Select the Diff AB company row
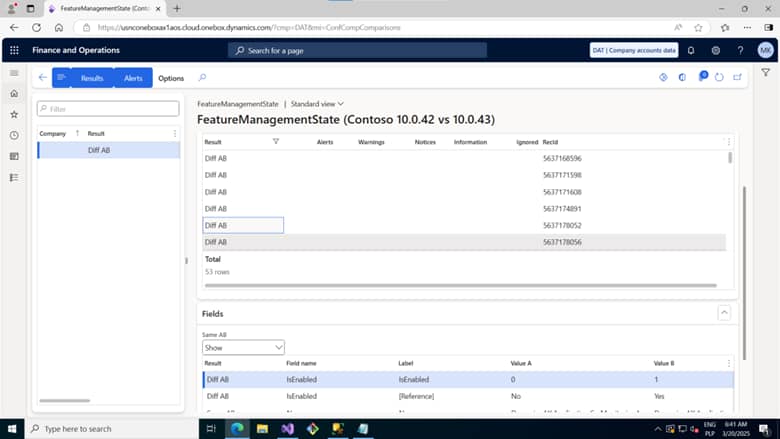This screenshot has width=780, height=439. pos(109,150)
